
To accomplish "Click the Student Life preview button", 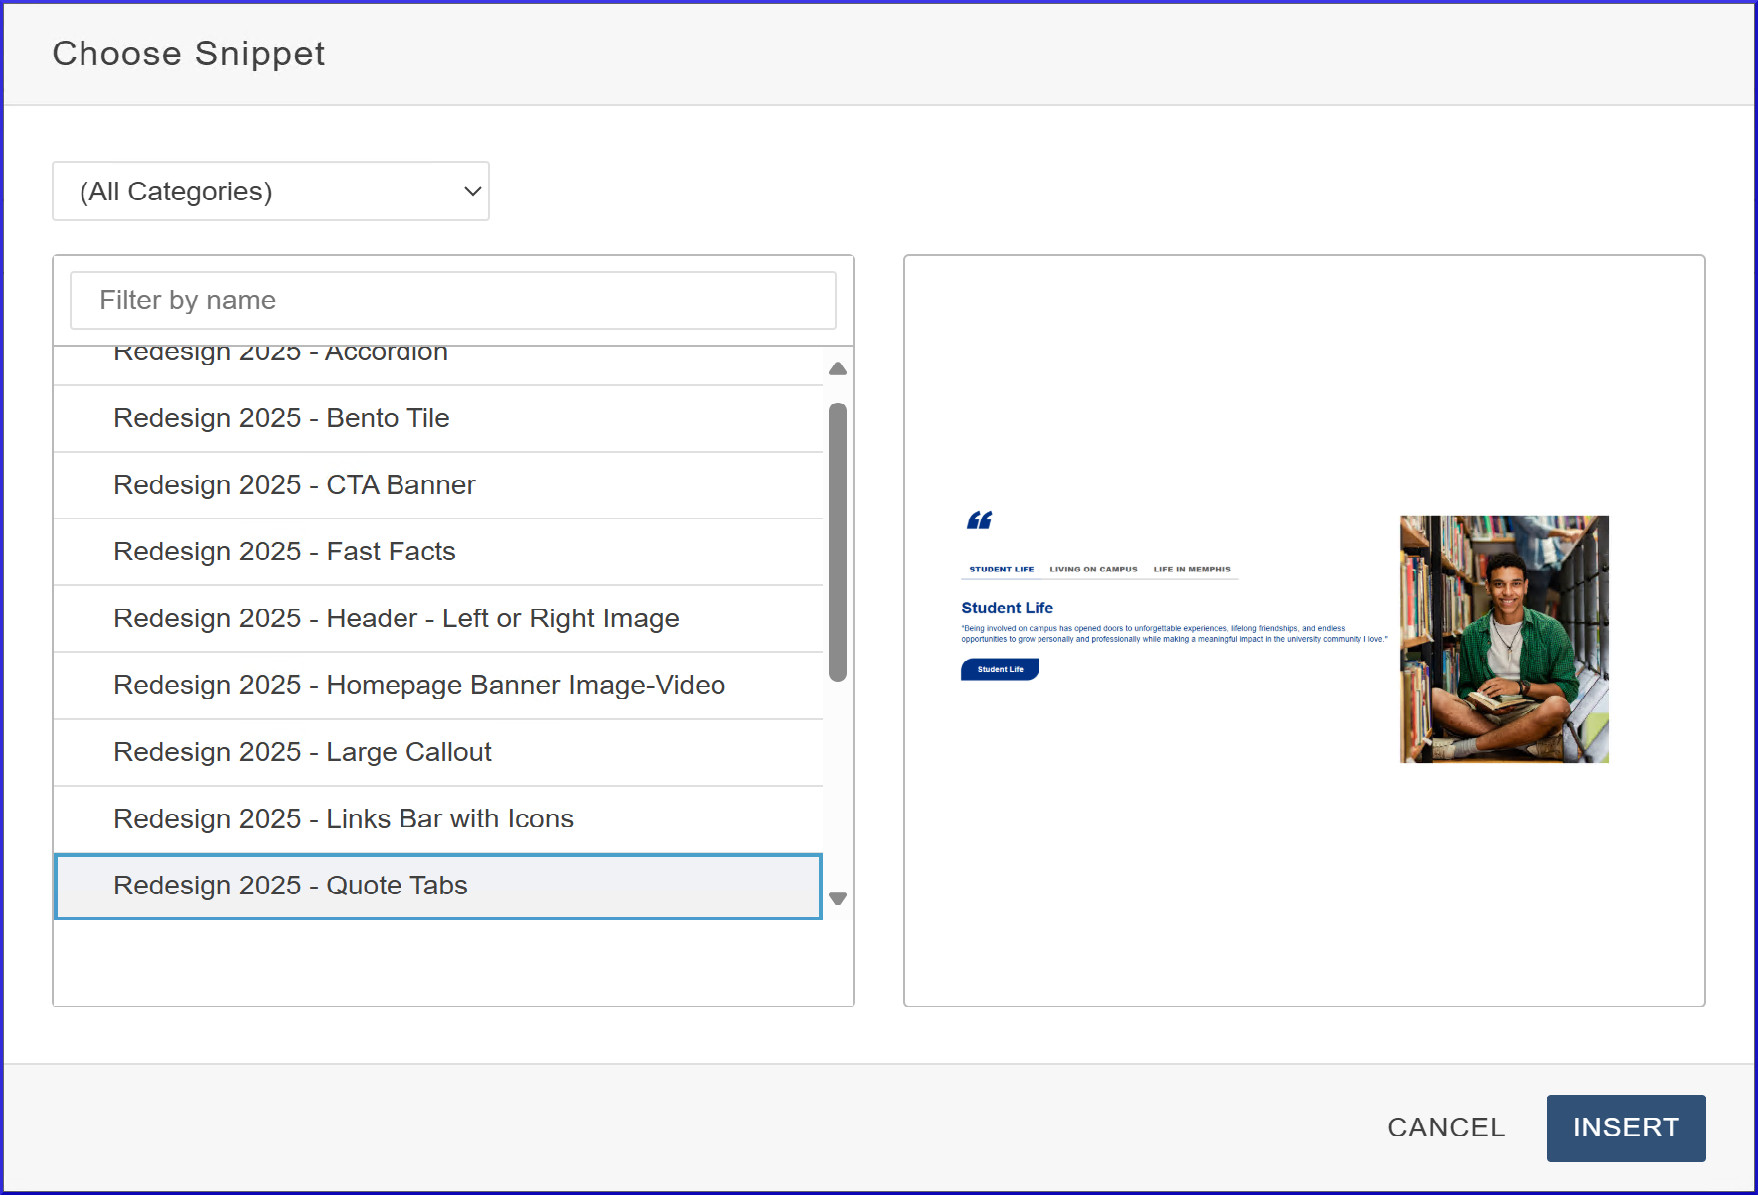I will [x=999, y=669].
